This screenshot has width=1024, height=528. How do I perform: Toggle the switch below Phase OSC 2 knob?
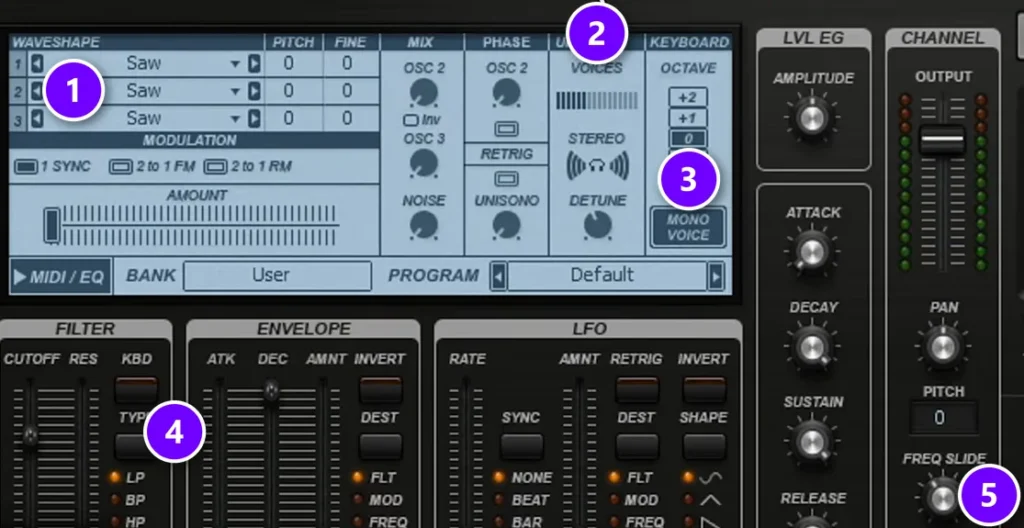pos(506,129)
